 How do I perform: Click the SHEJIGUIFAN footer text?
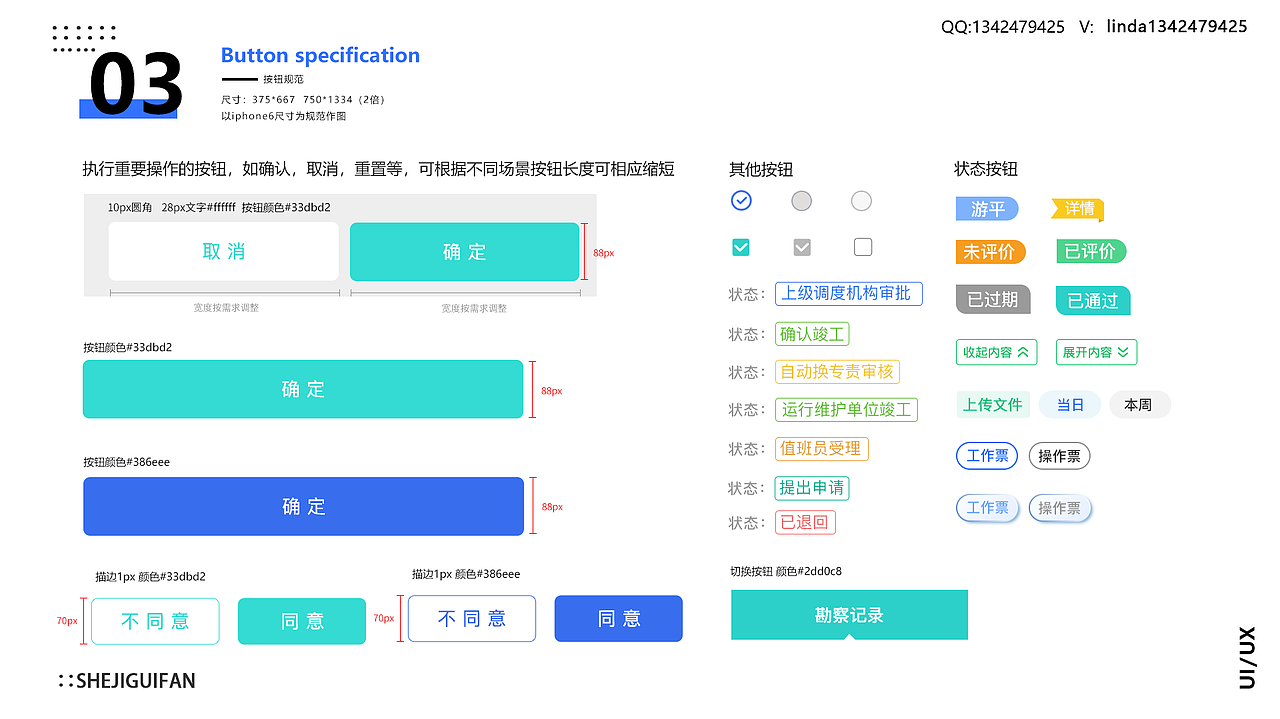coord(135,681)
